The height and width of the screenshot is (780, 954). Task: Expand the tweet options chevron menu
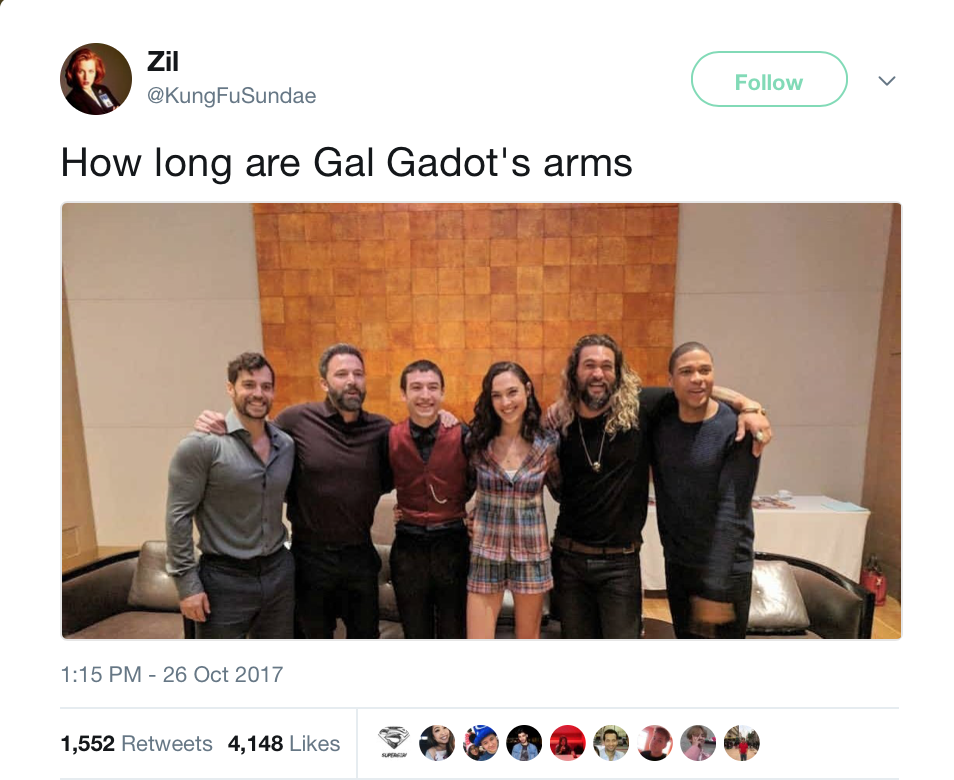(887, 80)
